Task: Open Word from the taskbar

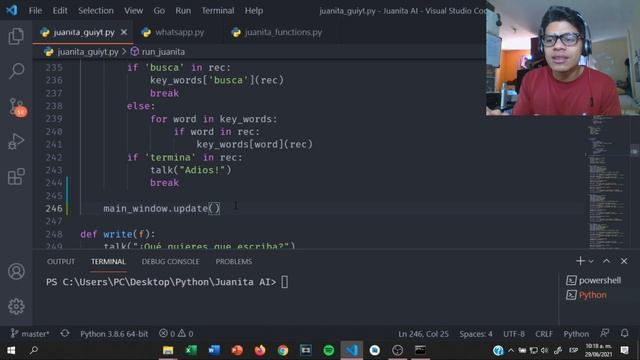Action: [x=213, y=350]
